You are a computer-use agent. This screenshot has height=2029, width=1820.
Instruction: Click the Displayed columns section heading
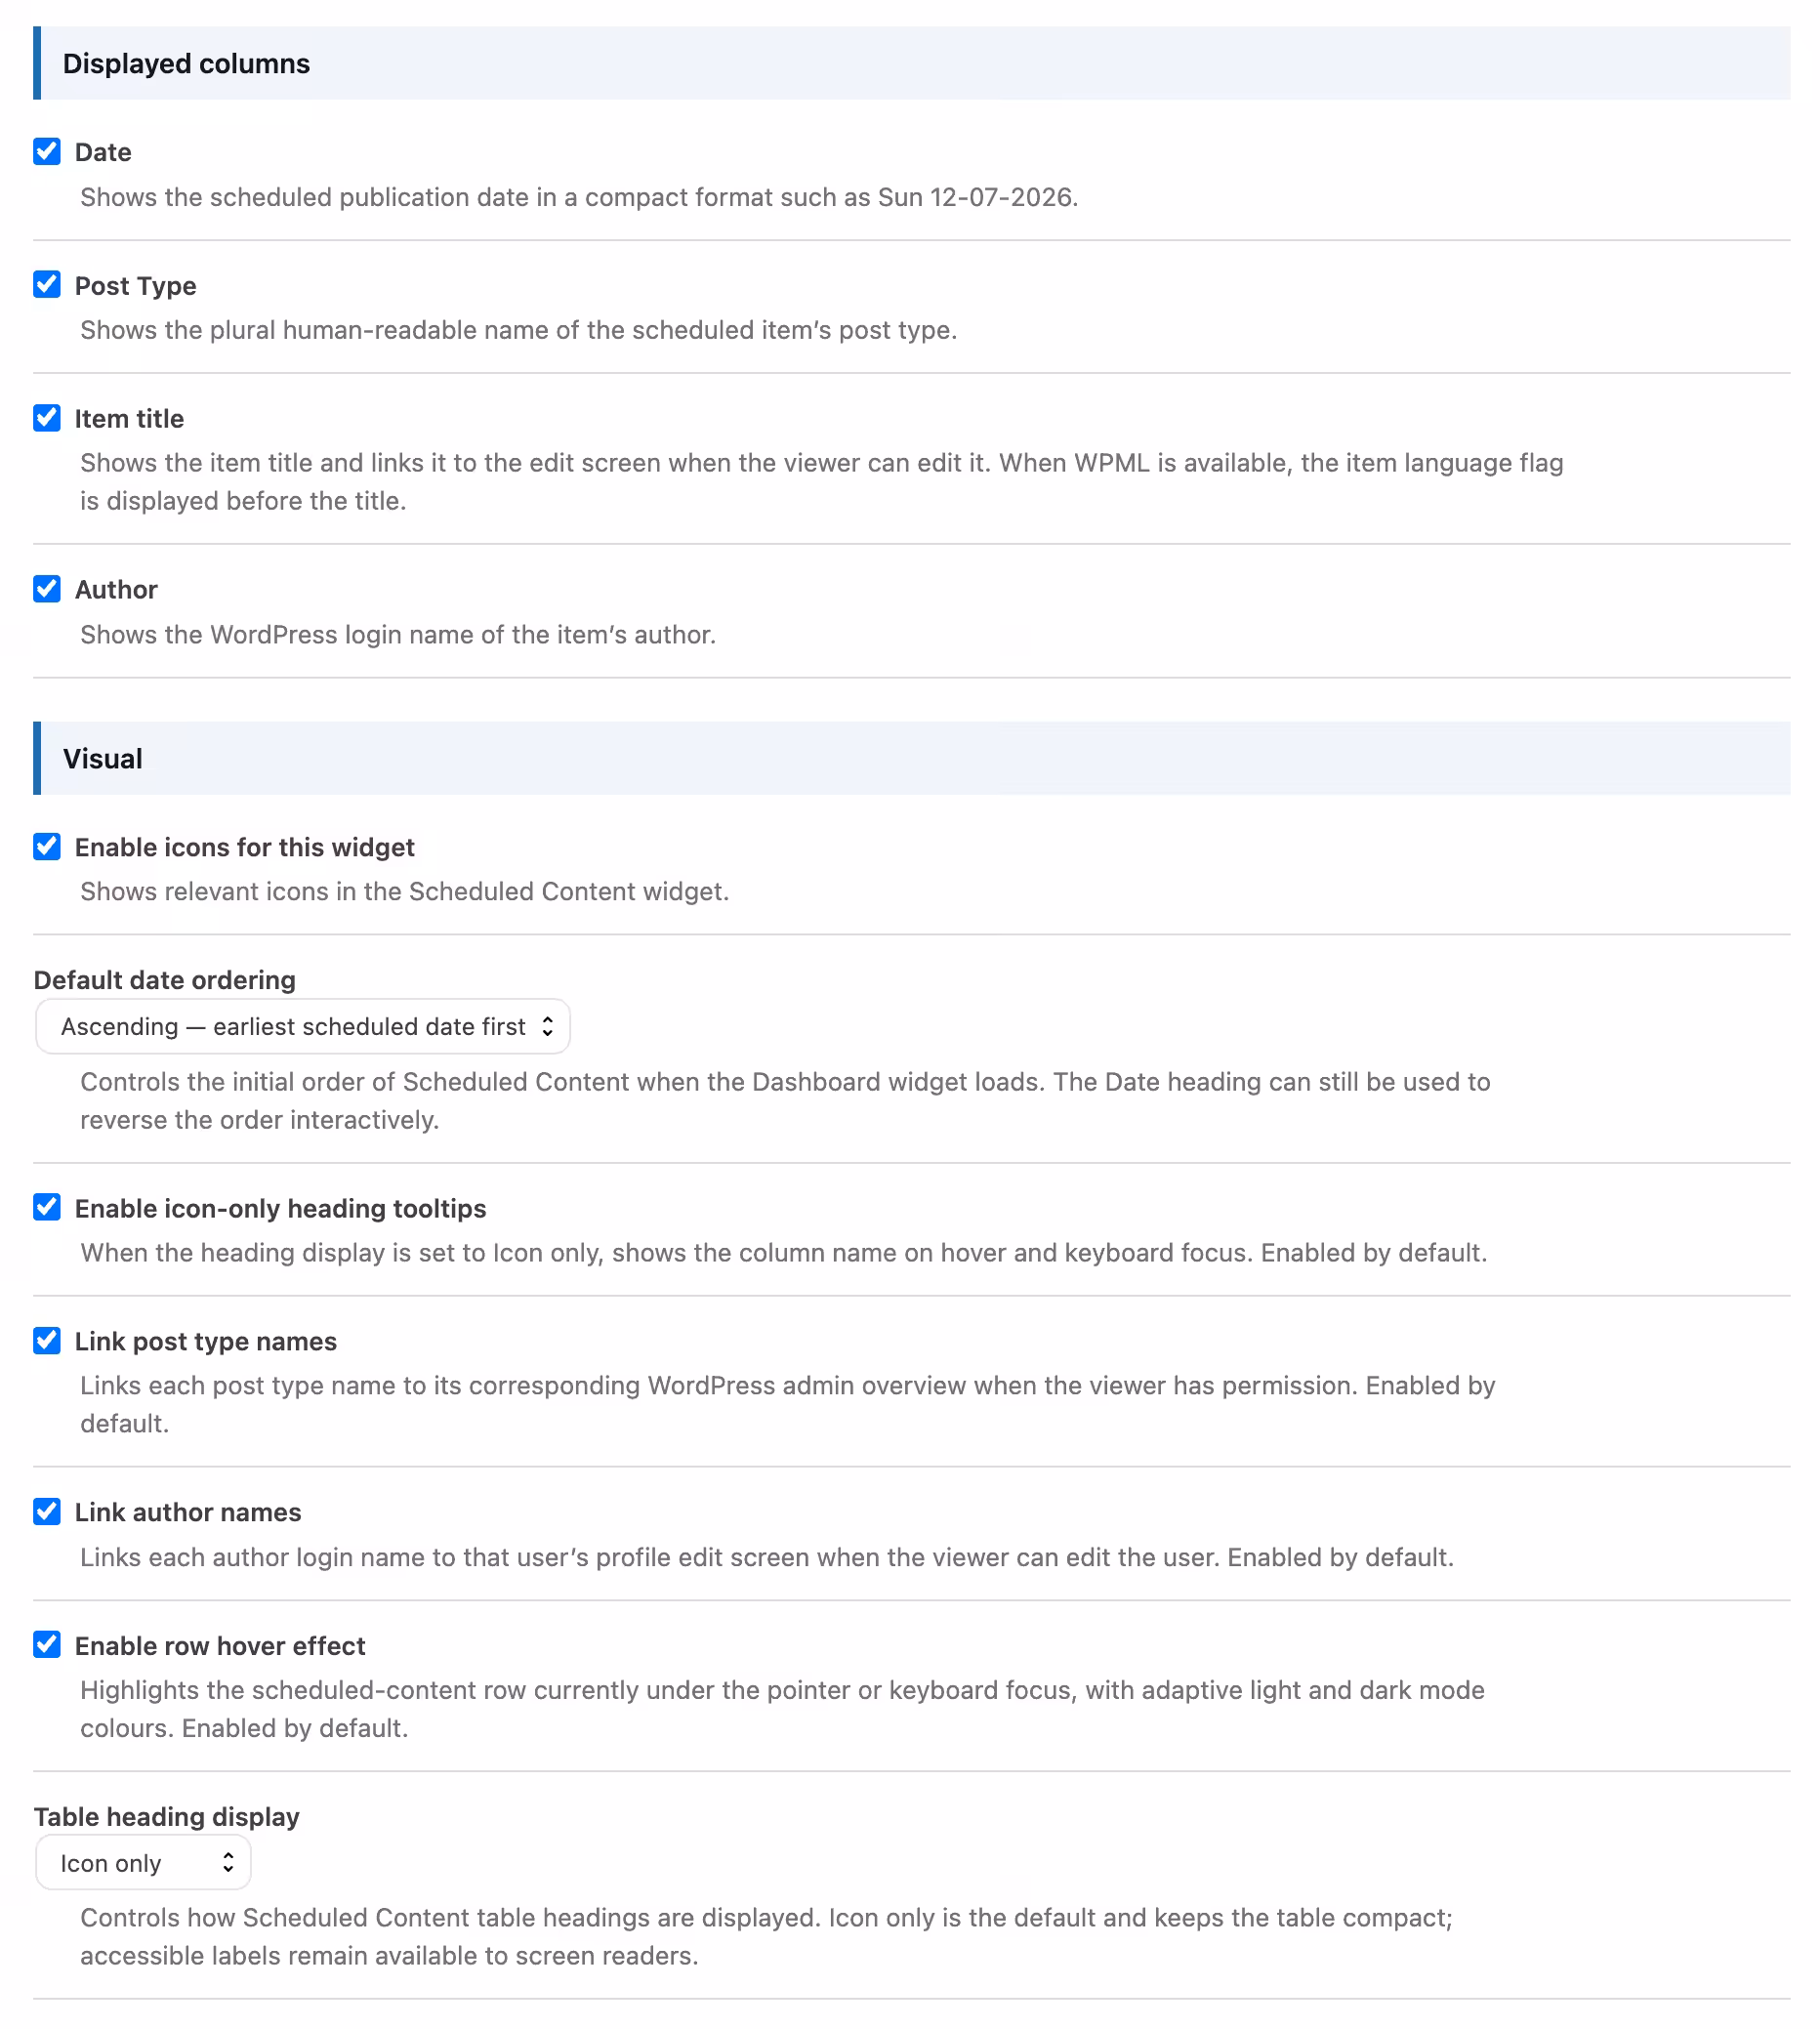click(186, 64)
